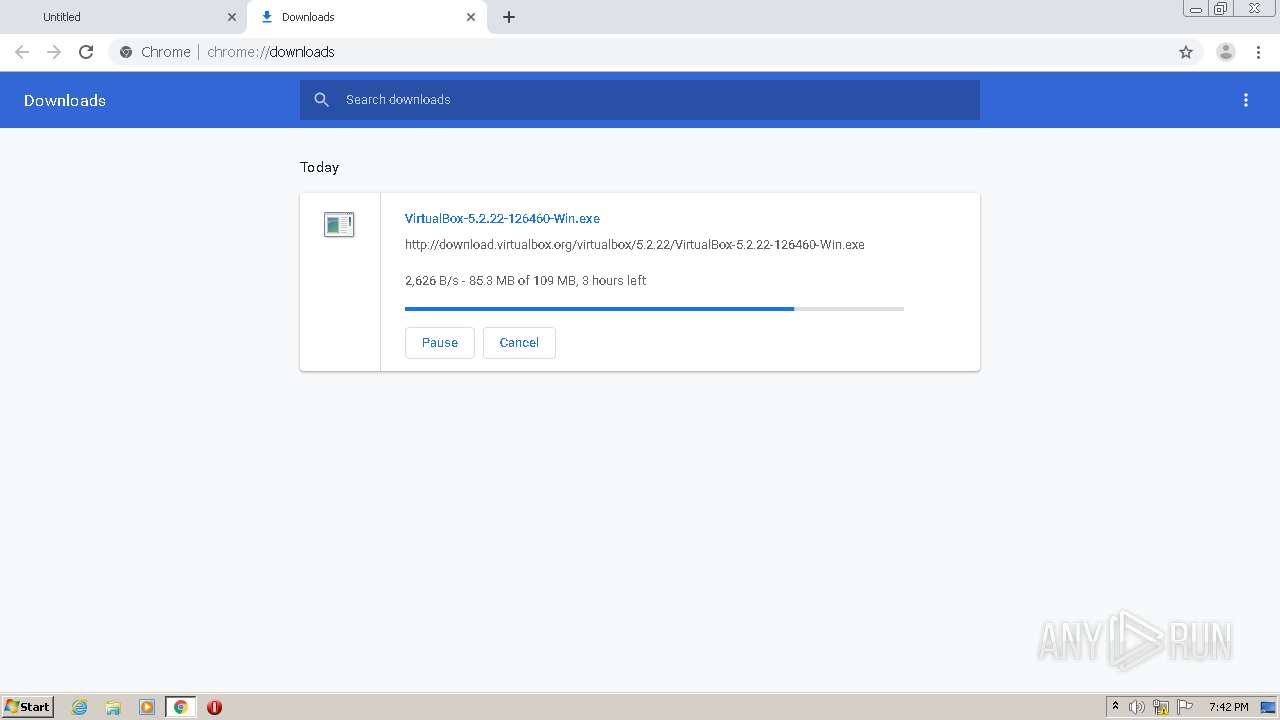Click the red Opera taskbar icon
1280x720 pixels.
pyautogui.click(x=214, y=707)
